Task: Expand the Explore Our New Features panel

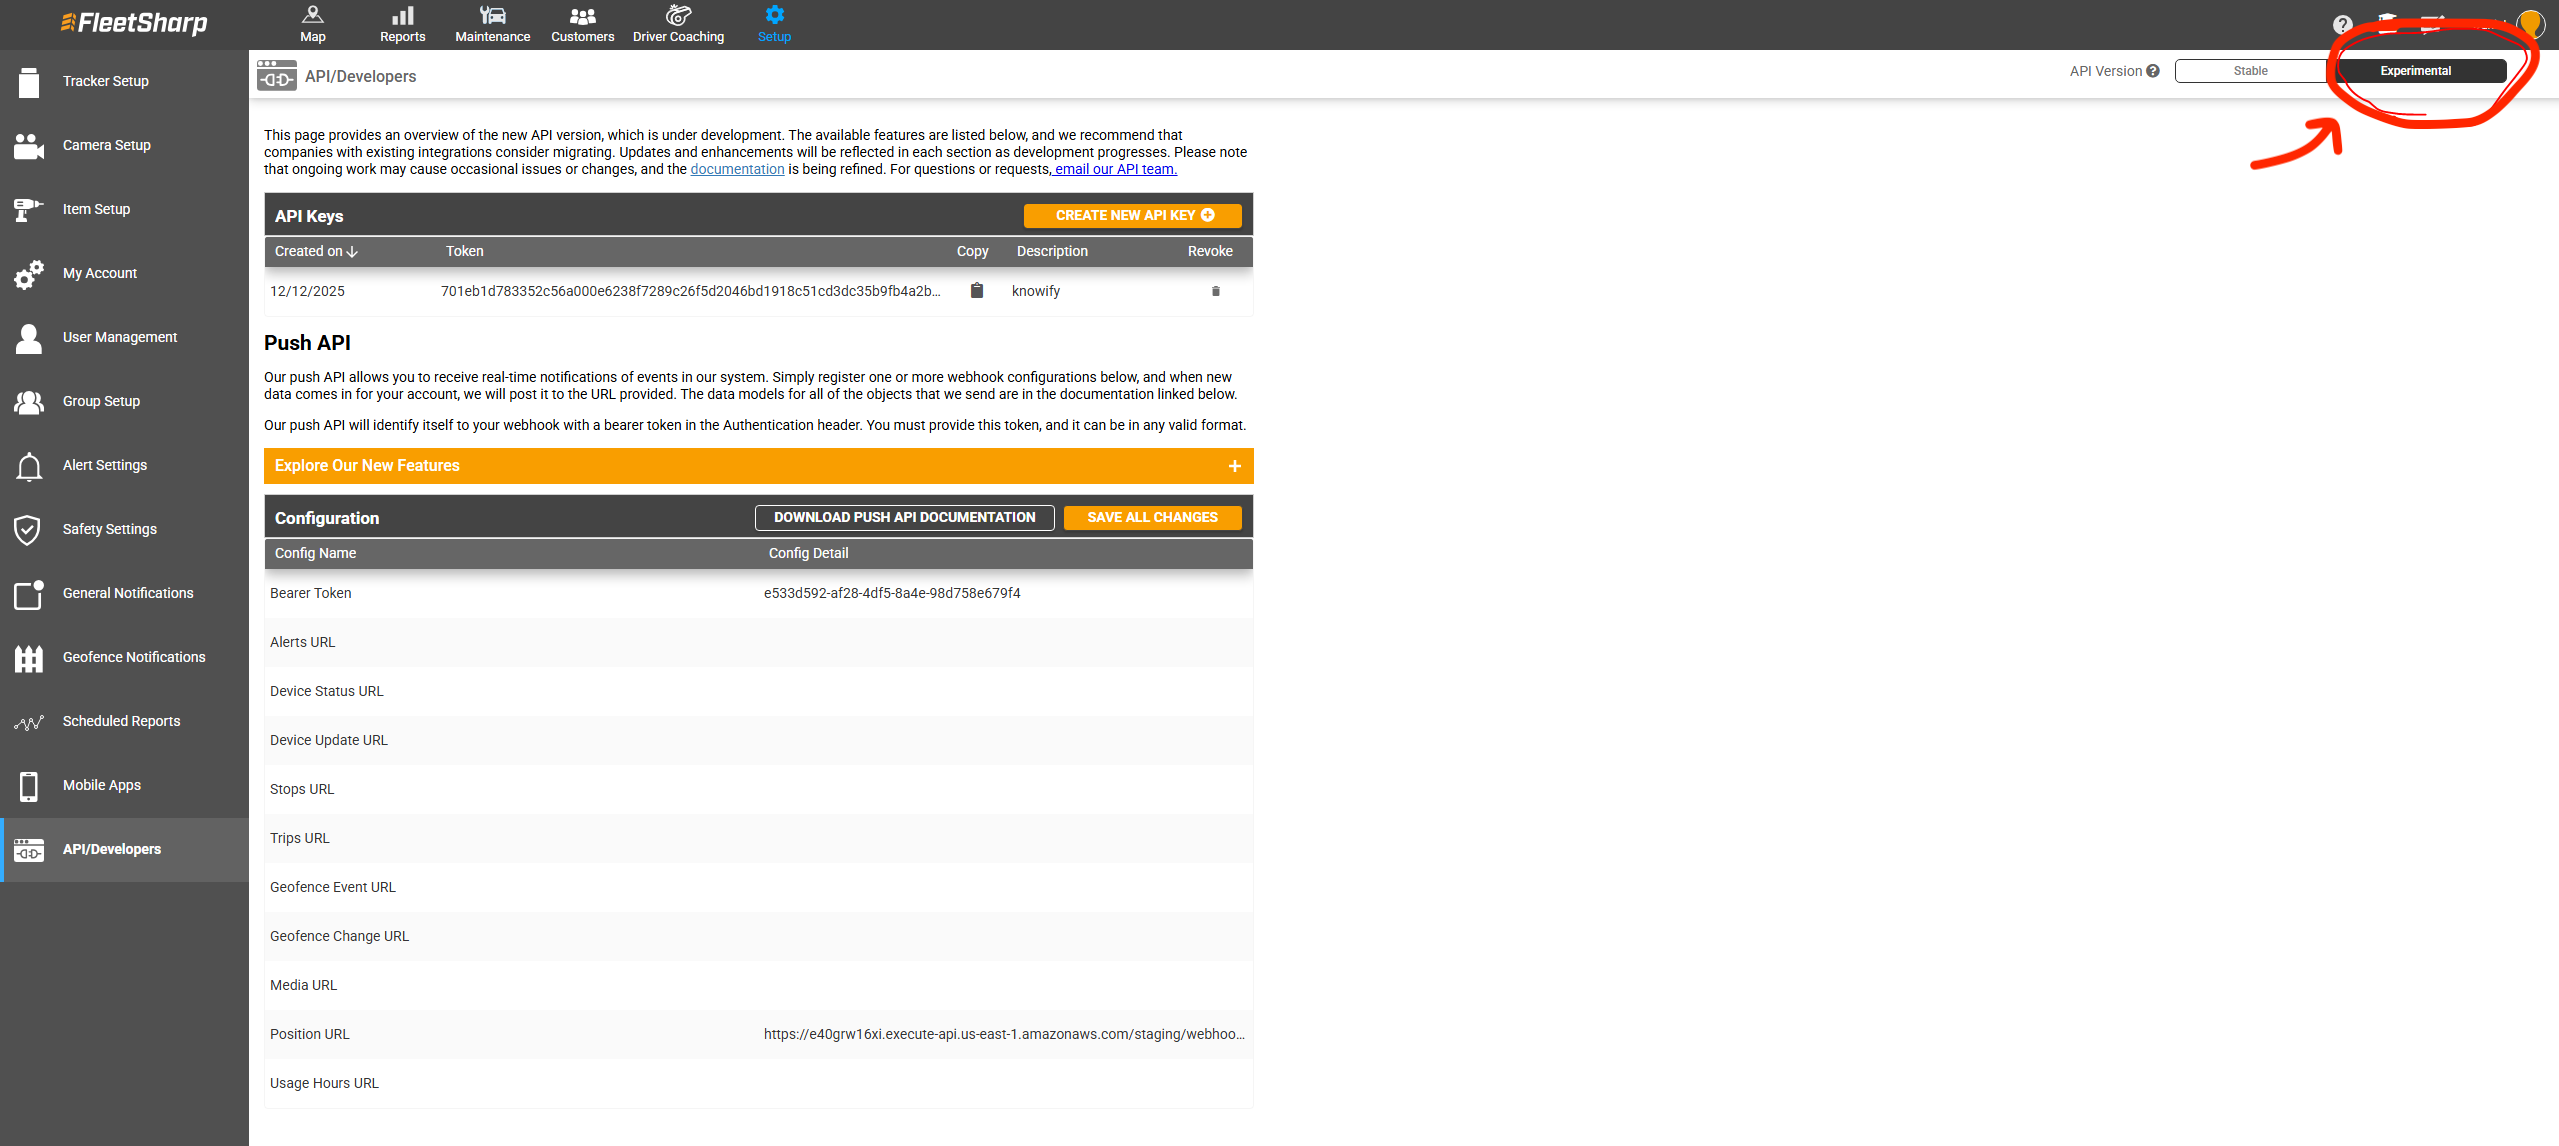Action: [x=1235, y=466]
